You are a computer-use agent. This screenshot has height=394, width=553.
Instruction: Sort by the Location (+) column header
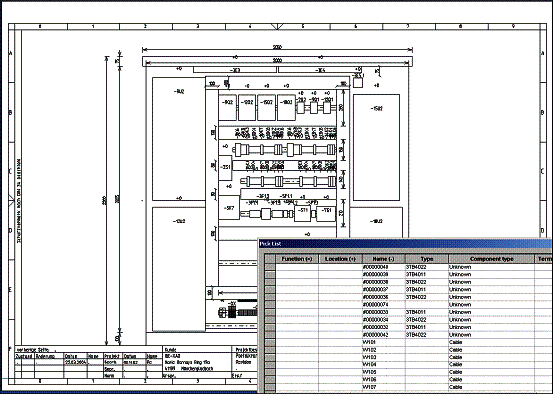(340, 259)
